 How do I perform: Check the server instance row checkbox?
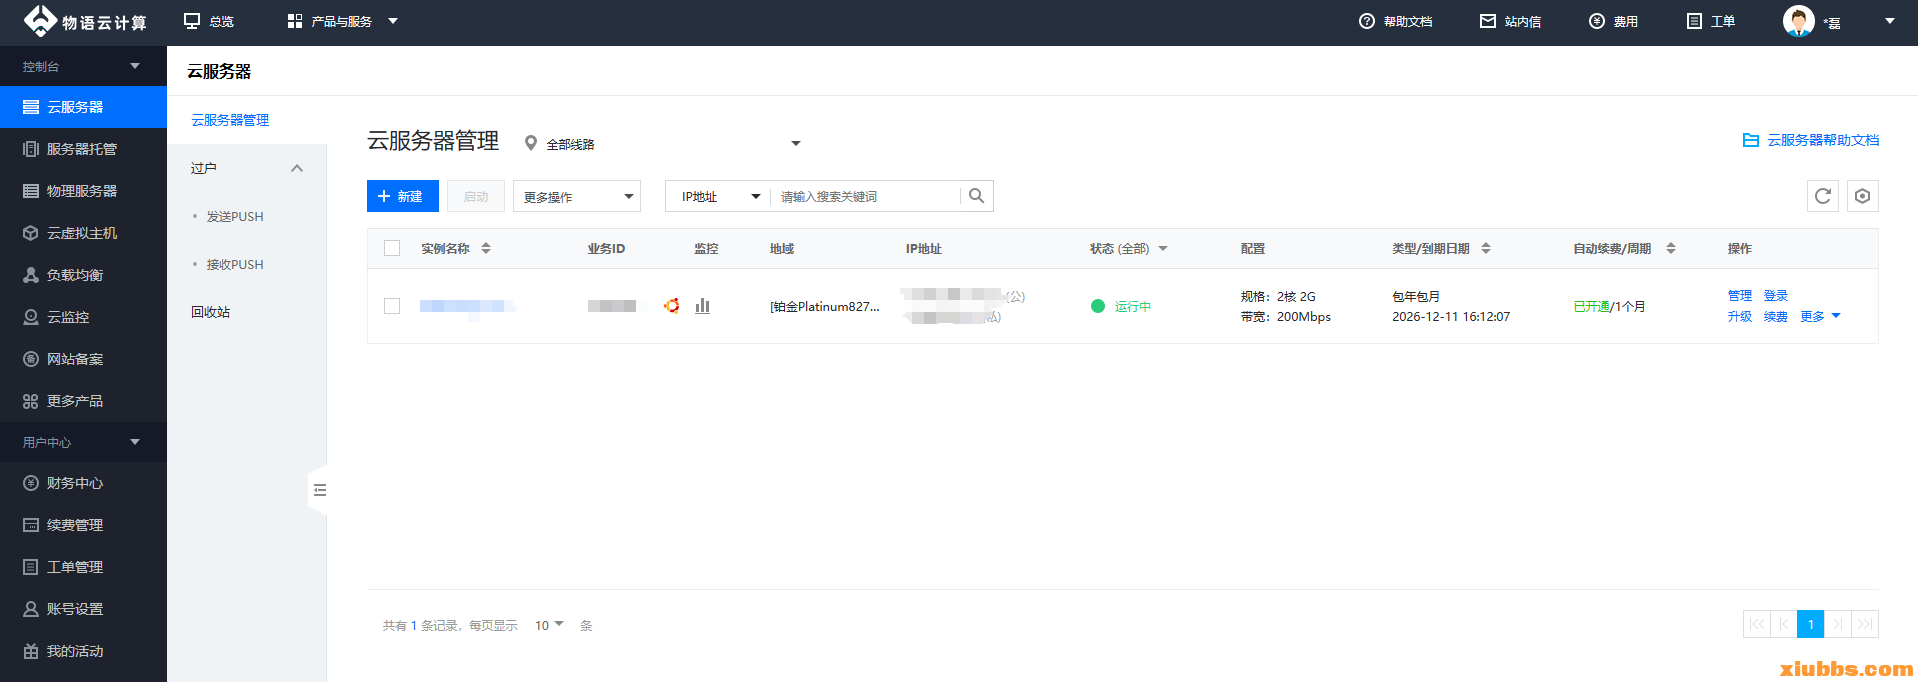click(392, 306)
